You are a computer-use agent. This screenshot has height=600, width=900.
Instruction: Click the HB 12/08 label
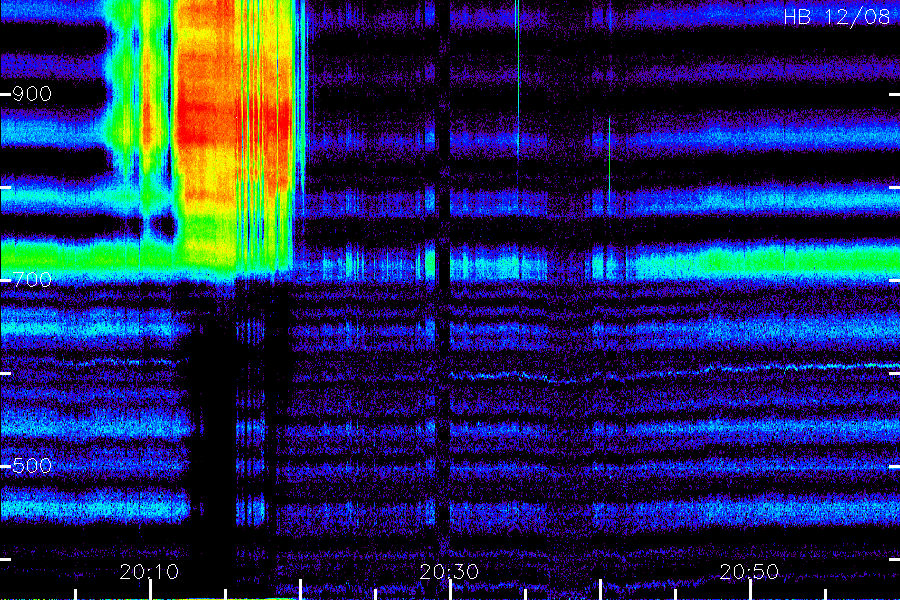click(836, 17)
